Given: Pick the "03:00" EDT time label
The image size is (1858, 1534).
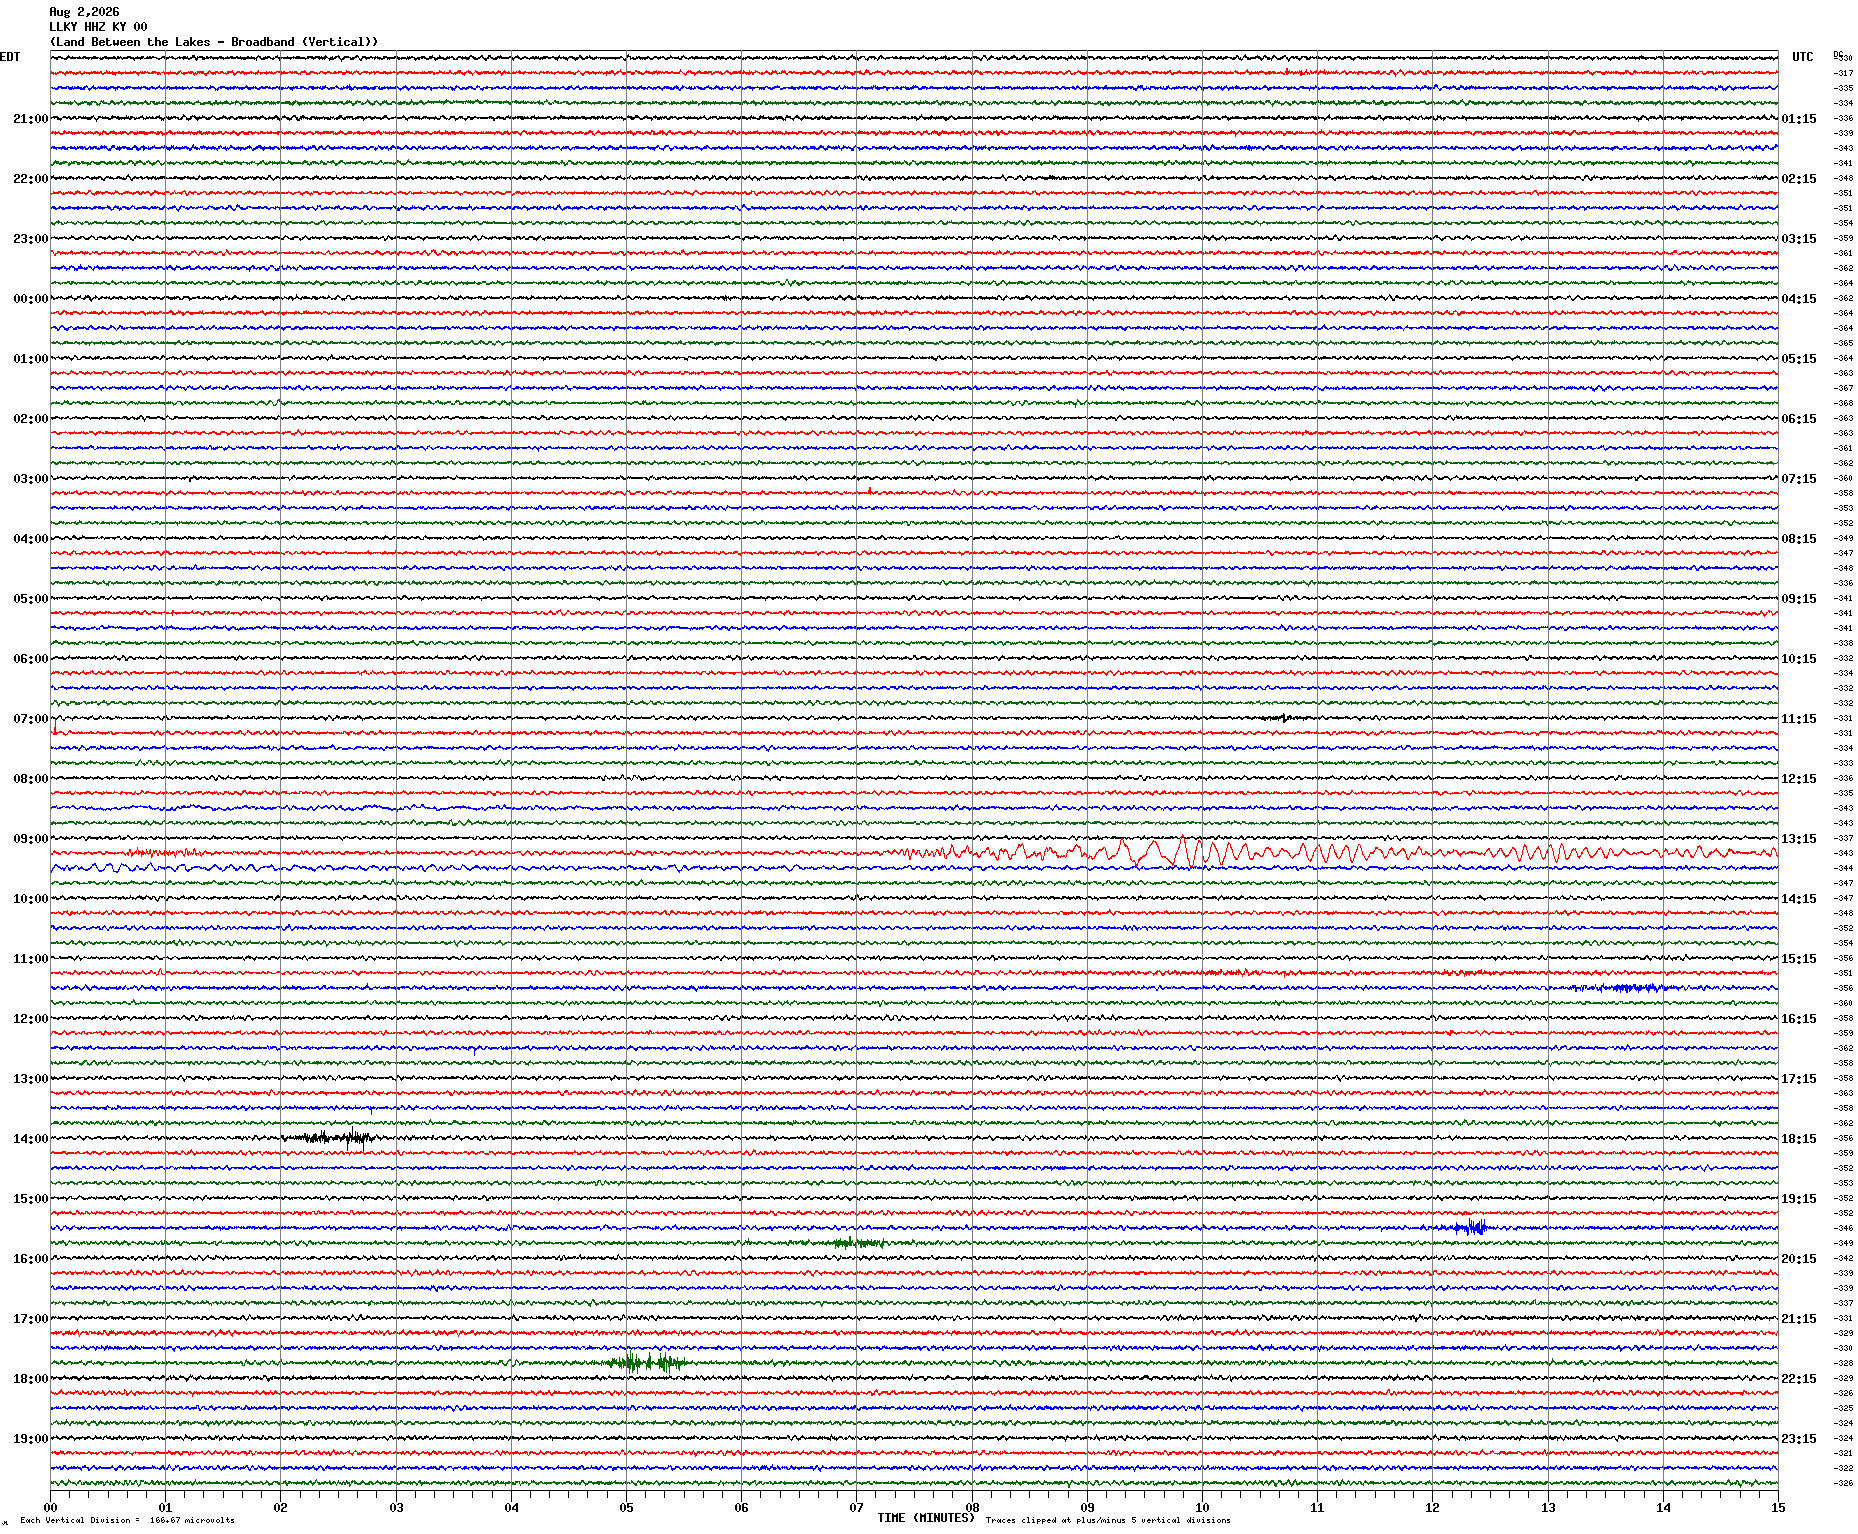Looking at the screenshot, I should click(30, 479).
